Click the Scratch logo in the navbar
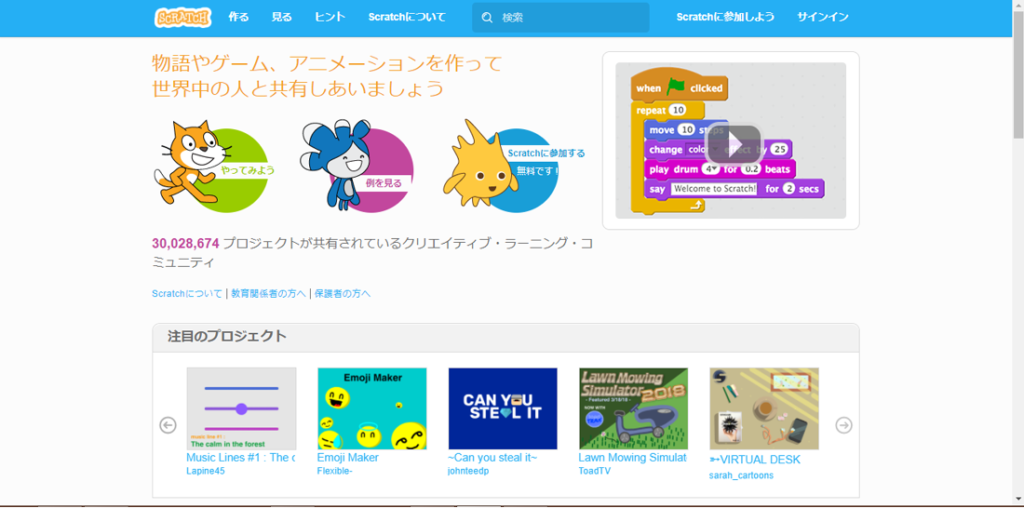The height and width of the screenshot is (508, 1024). 183,17
